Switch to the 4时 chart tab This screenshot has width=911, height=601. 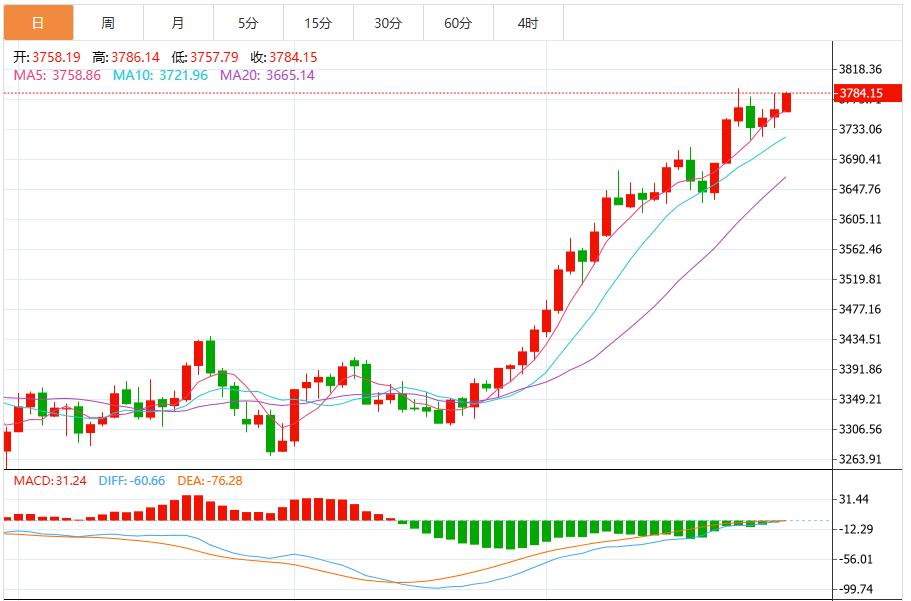(528, 23)
